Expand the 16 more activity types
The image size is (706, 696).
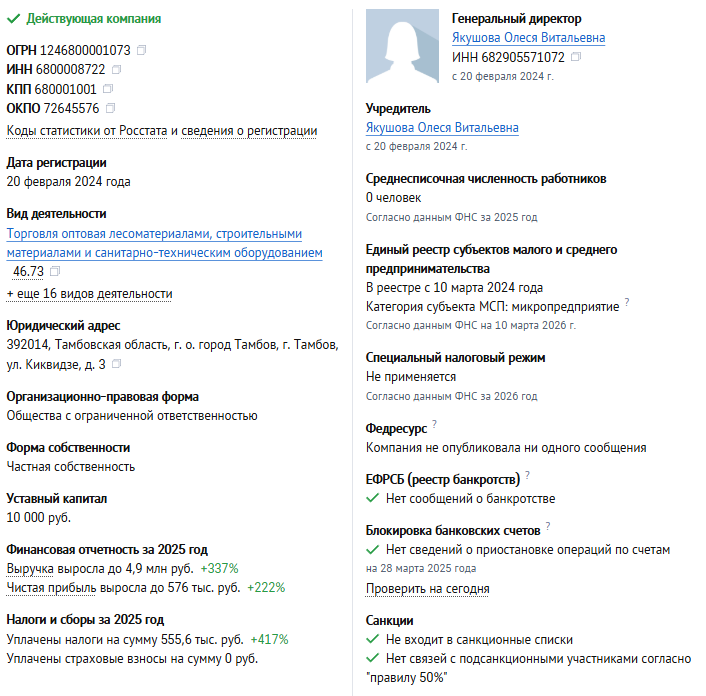coord(89,294)
